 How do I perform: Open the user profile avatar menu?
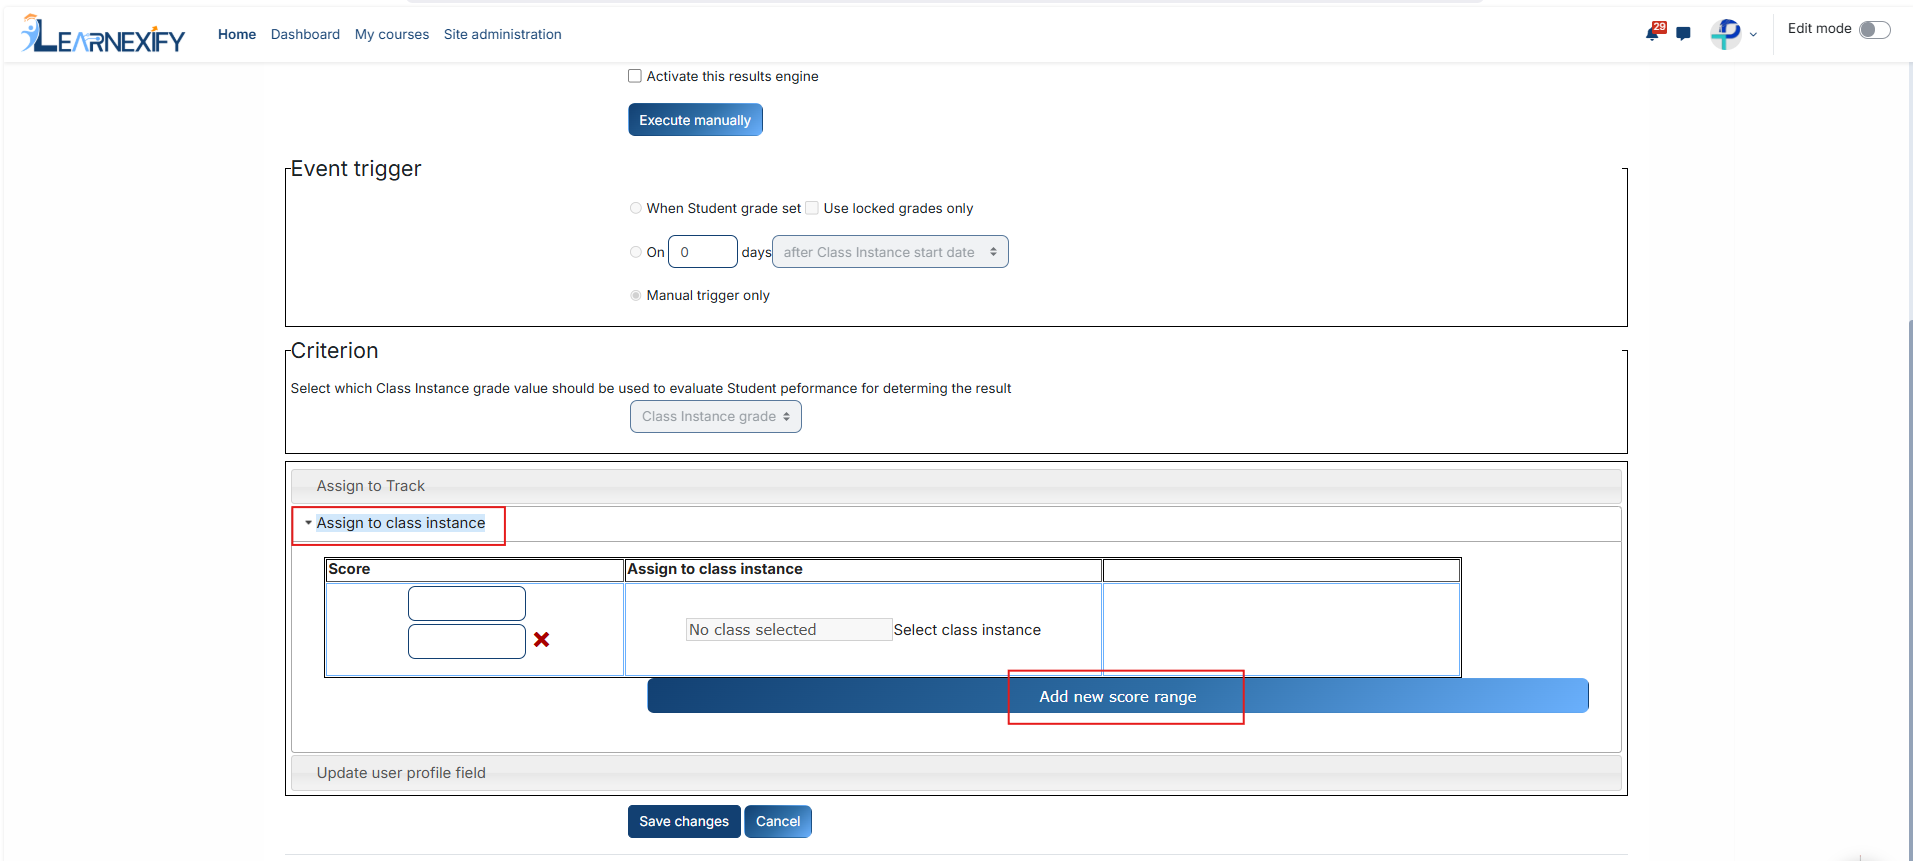click(x=1733, y=34)
